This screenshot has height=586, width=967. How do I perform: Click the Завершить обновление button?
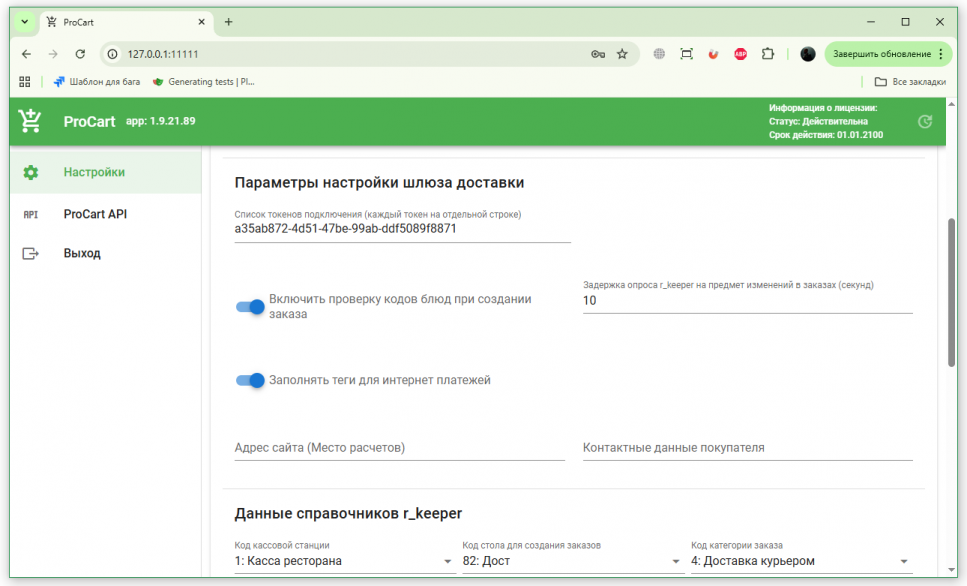[883, 54]
